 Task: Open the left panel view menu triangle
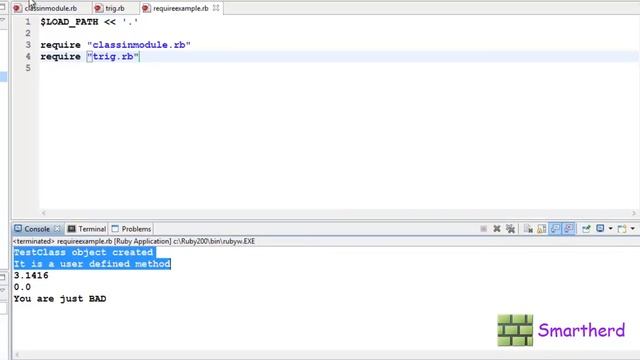pos(2,20)
